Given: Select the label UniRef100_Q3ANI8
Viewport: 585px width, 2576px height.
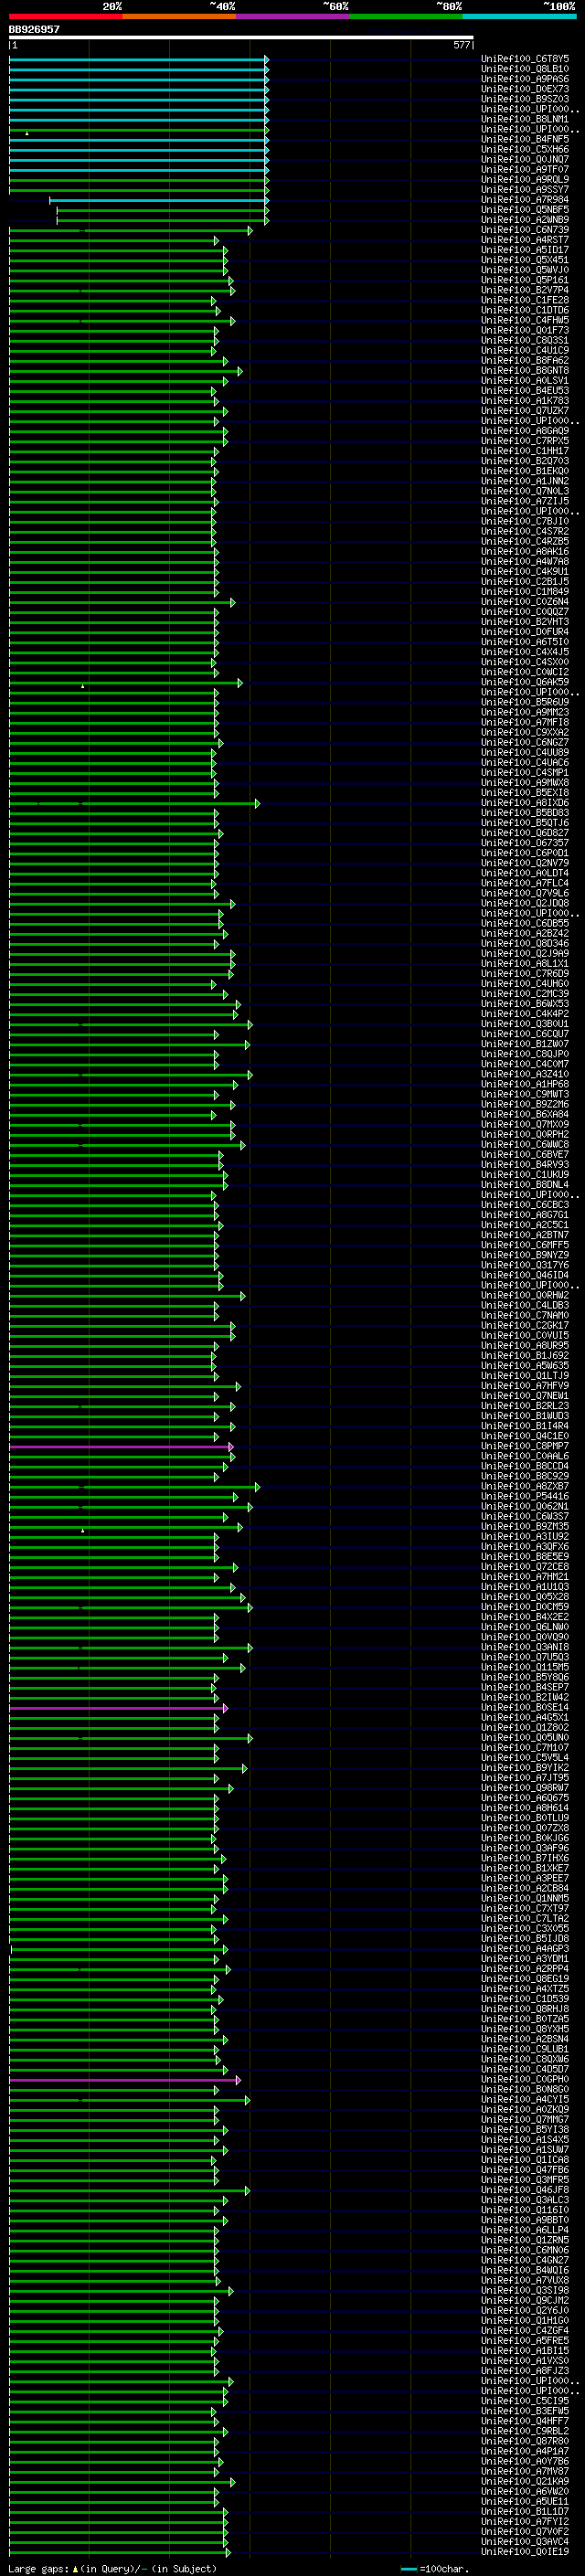Looking at the screenshot, I should click(x=525, y=1647).
